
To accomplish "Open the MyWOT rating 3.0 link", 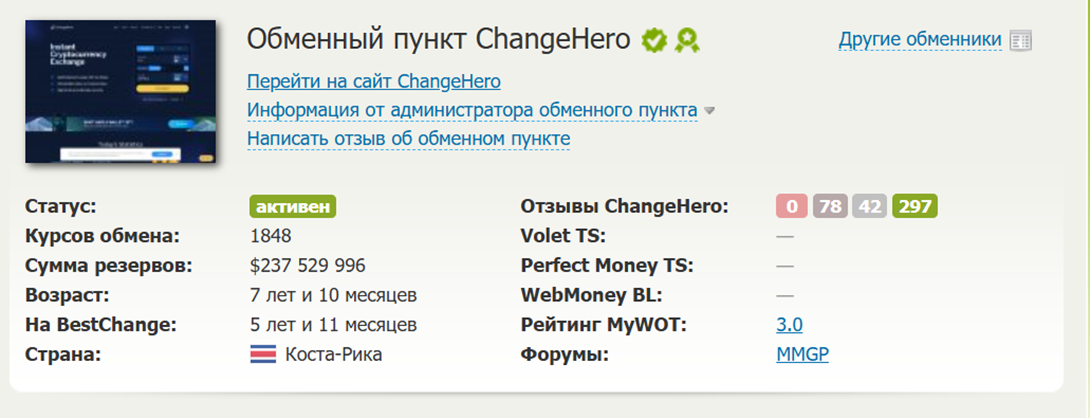I will point(789,325).
